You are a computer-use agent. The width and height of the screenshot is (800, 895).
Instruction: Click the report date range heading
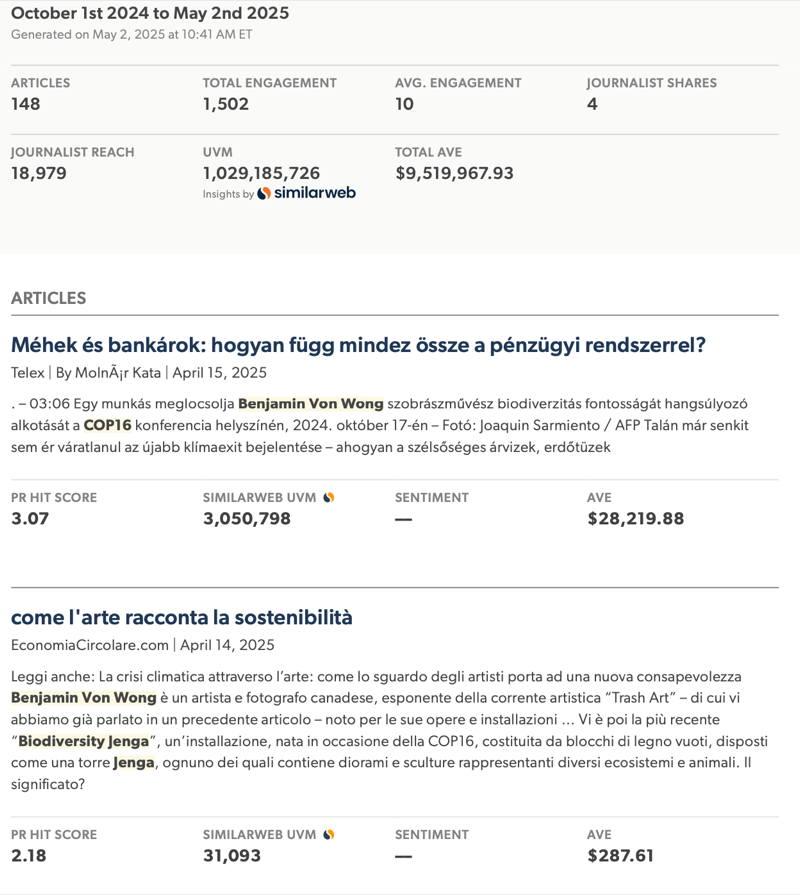point(150,13)
